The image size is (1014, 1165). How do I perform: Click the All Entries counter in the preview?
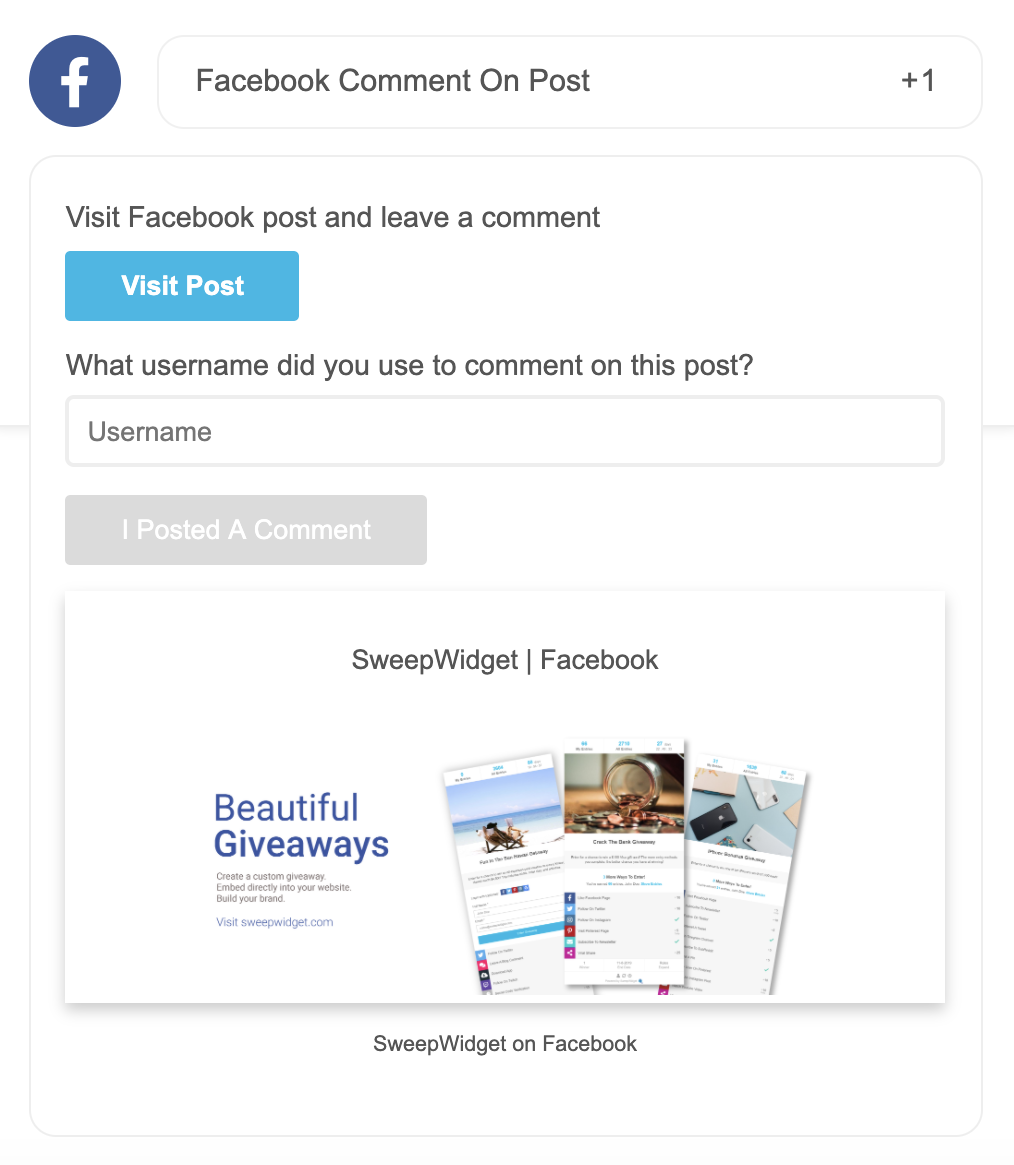[x=625, y=744]
